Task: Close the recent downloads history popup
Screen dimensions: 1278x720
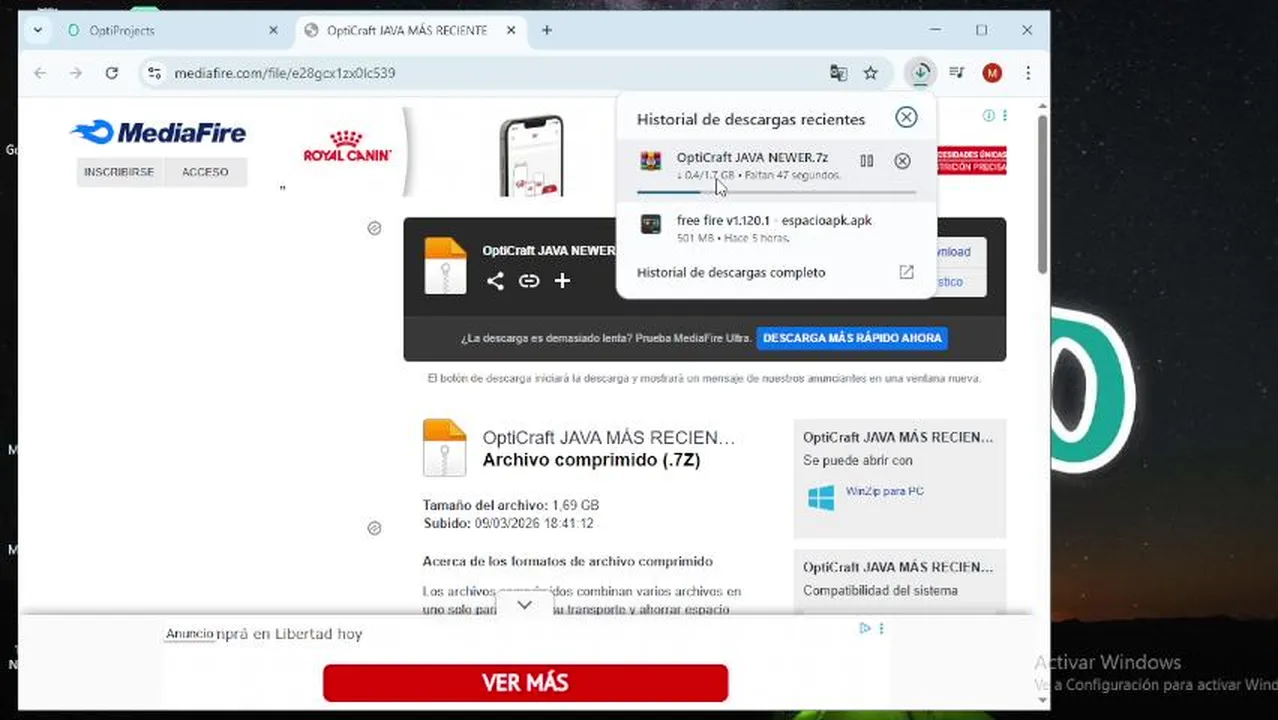Action: click(906, 117)
